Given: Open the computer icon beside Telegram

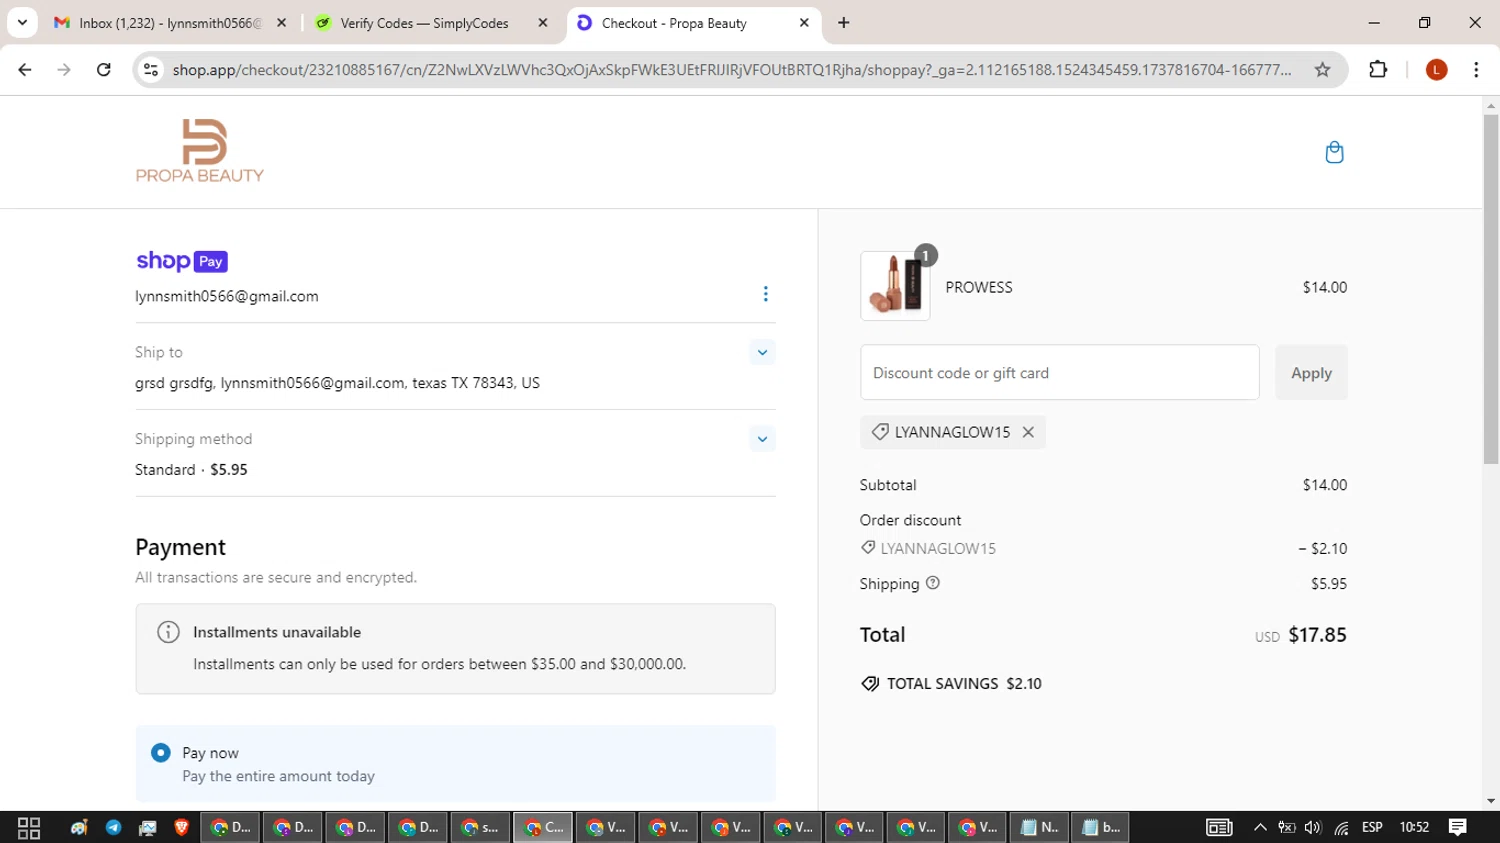Looking at the screenshot, I should (148, 827).
